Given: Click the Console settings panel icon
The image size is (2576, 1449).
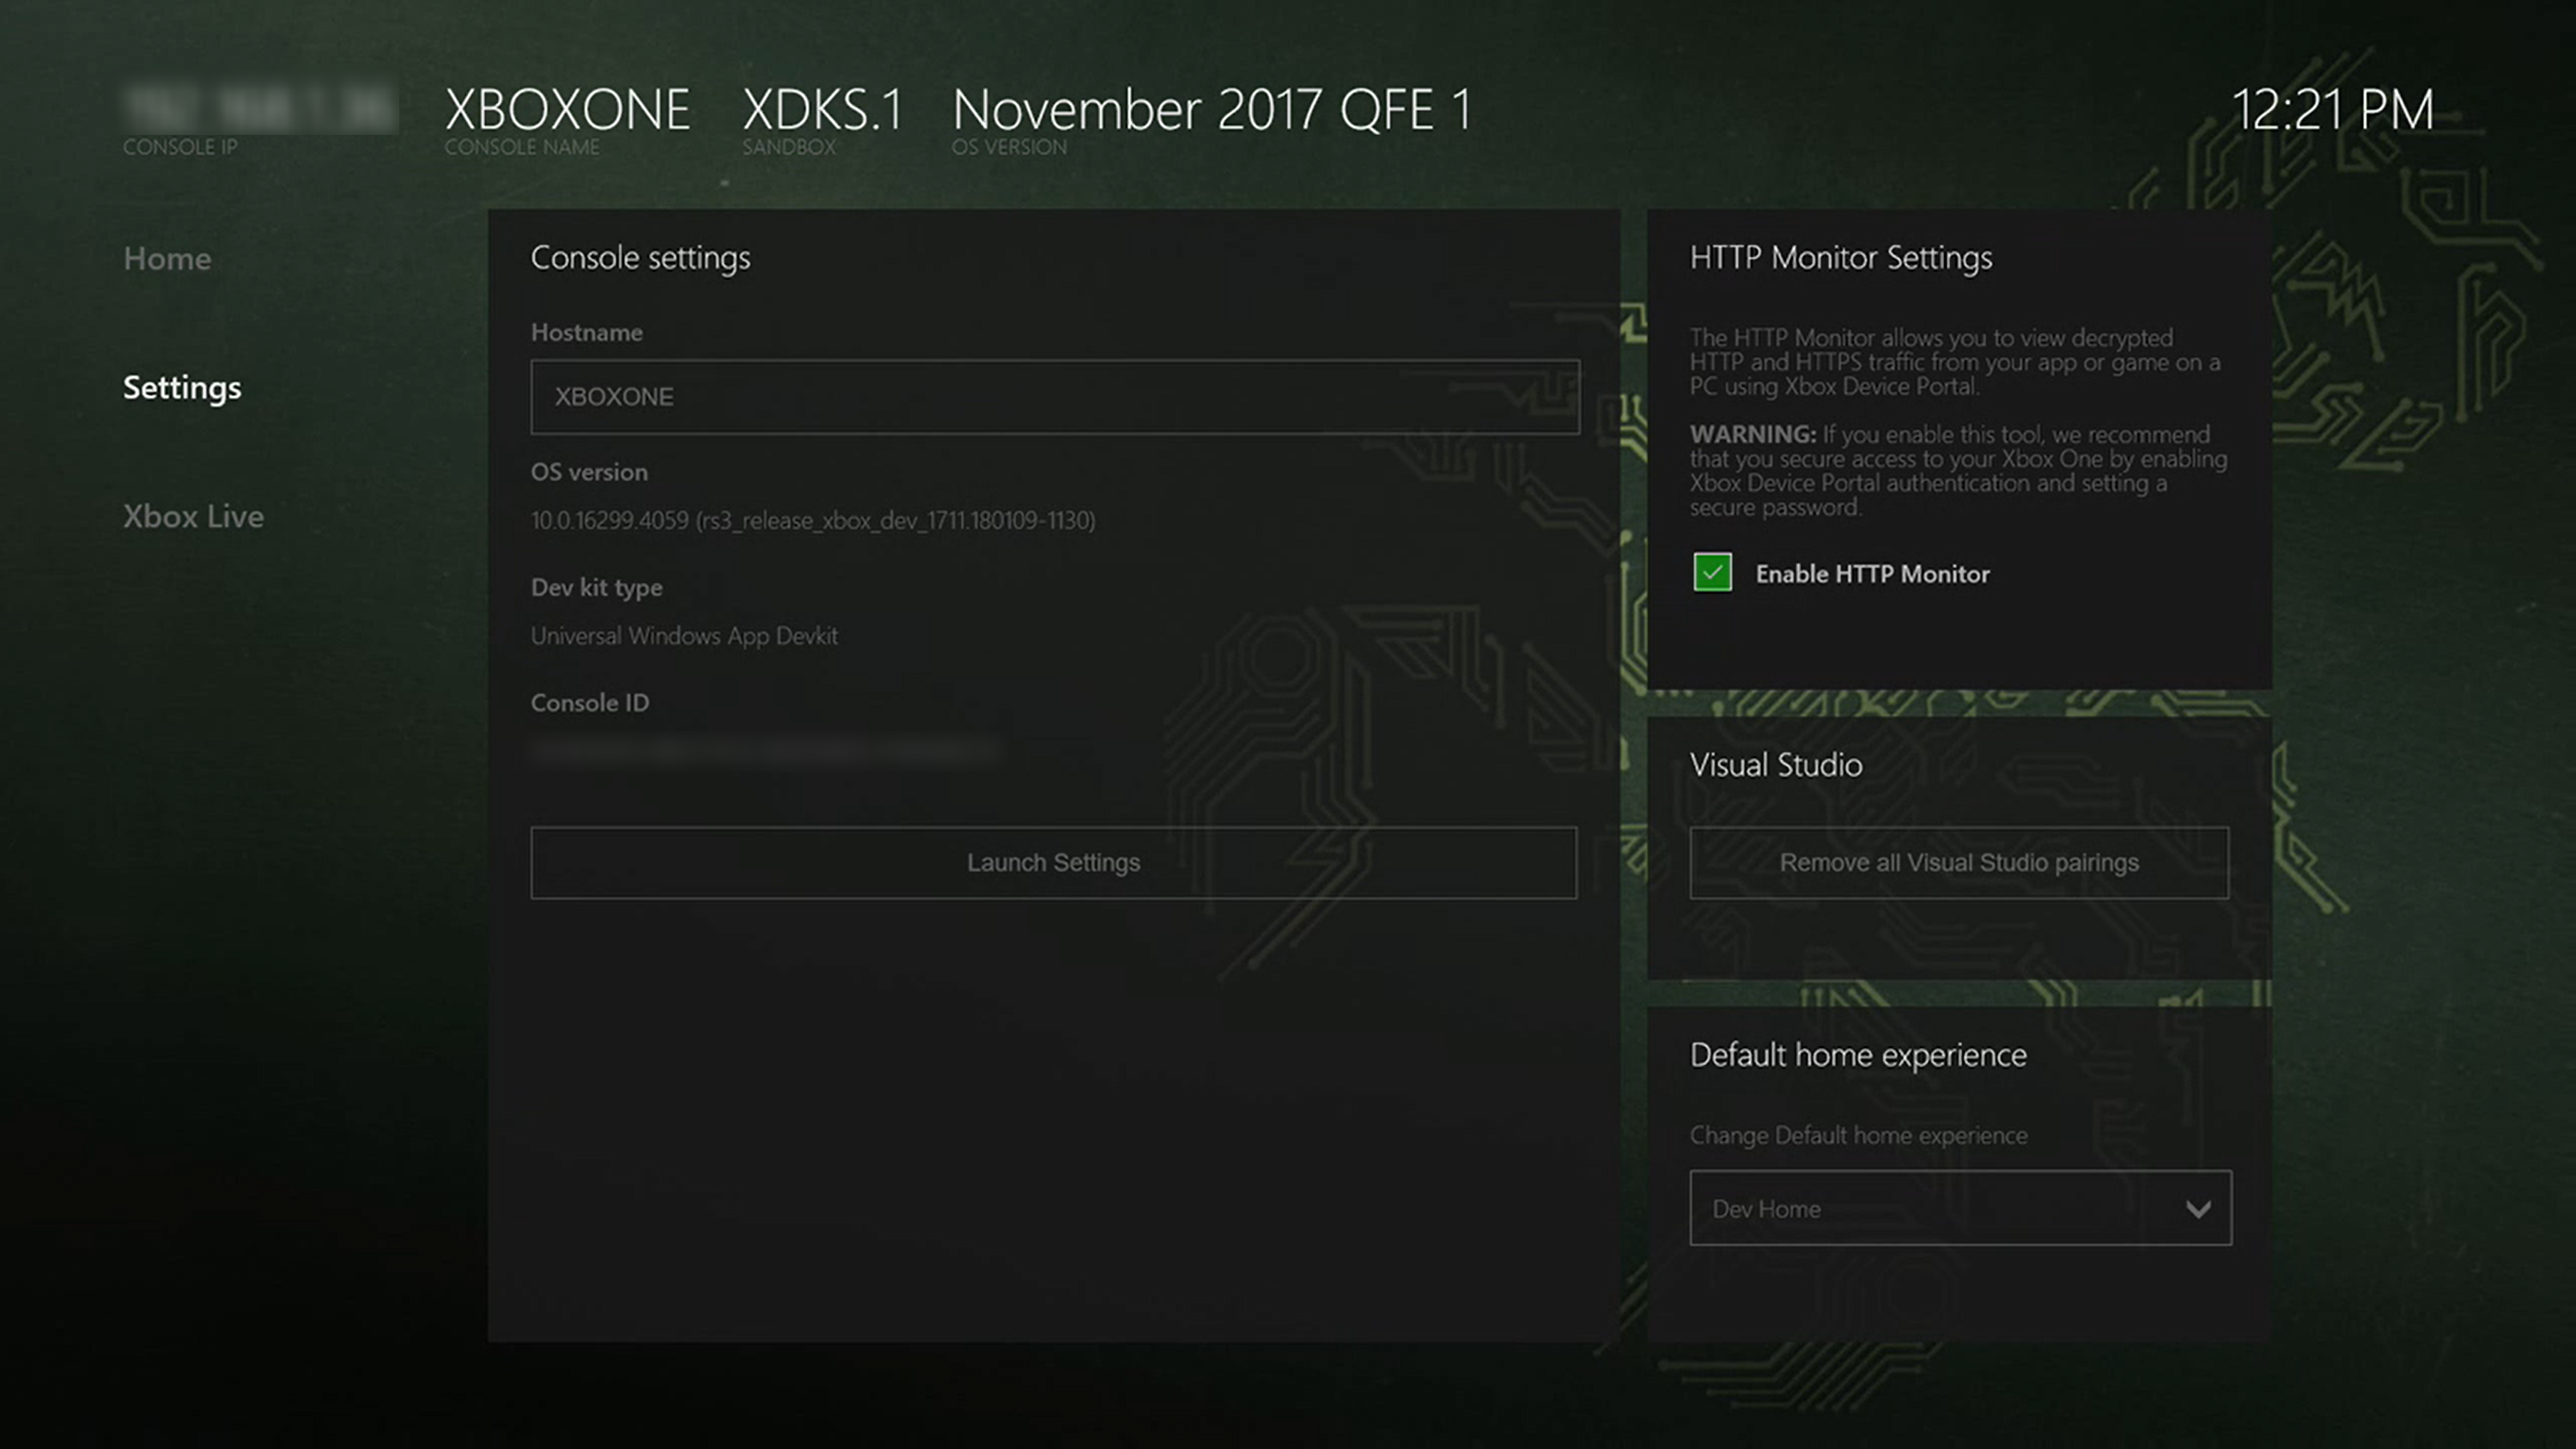Looking at the screenshot, I should coord(639,255).
